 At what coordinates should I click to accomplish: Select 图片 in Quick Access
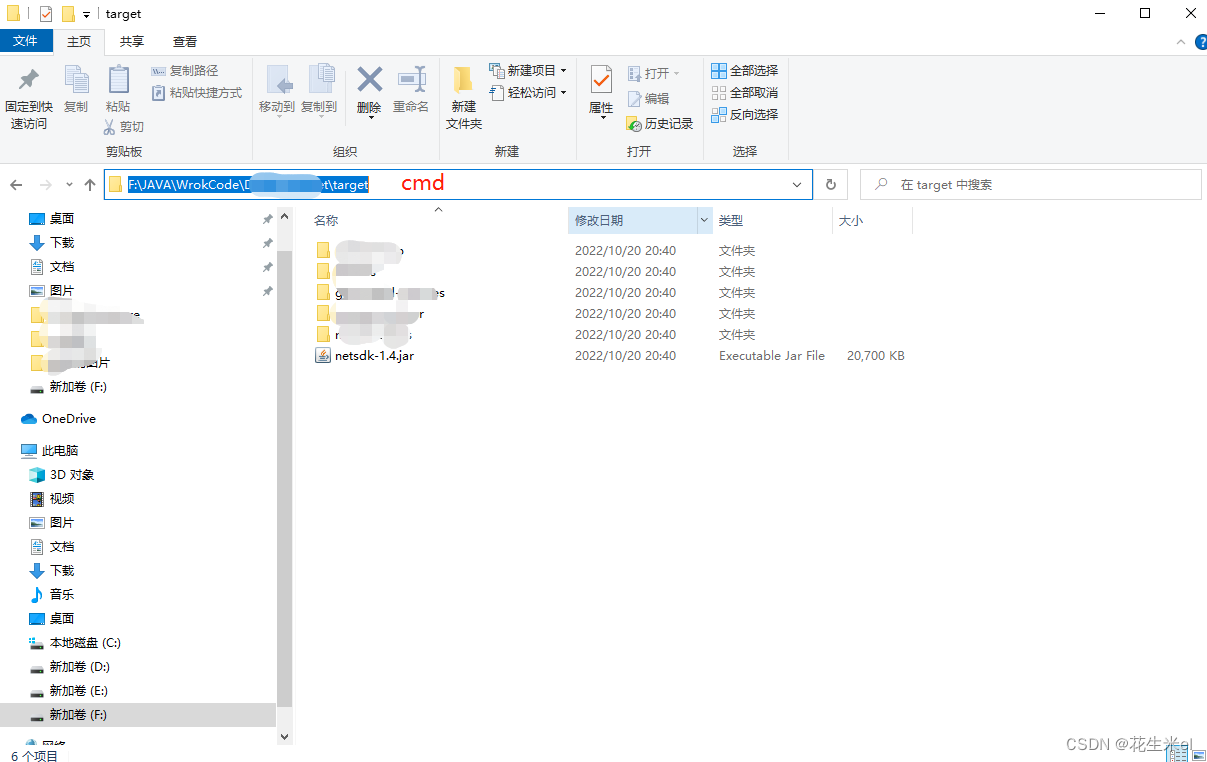click(62, 291)
